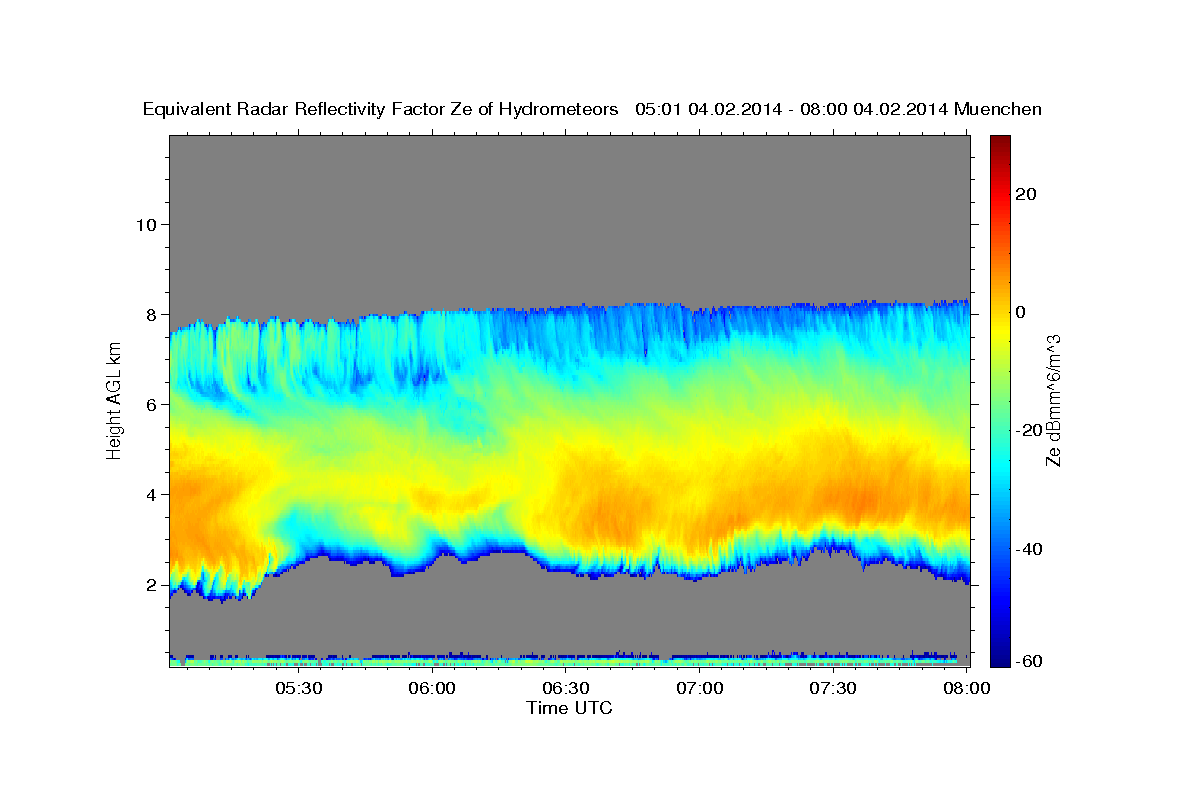This screenshot has width=1200, height=800.
Task: Click the date range text '05:01 04.02.2014 - 08:00 04.02.2014'
Action: [792, 109]
